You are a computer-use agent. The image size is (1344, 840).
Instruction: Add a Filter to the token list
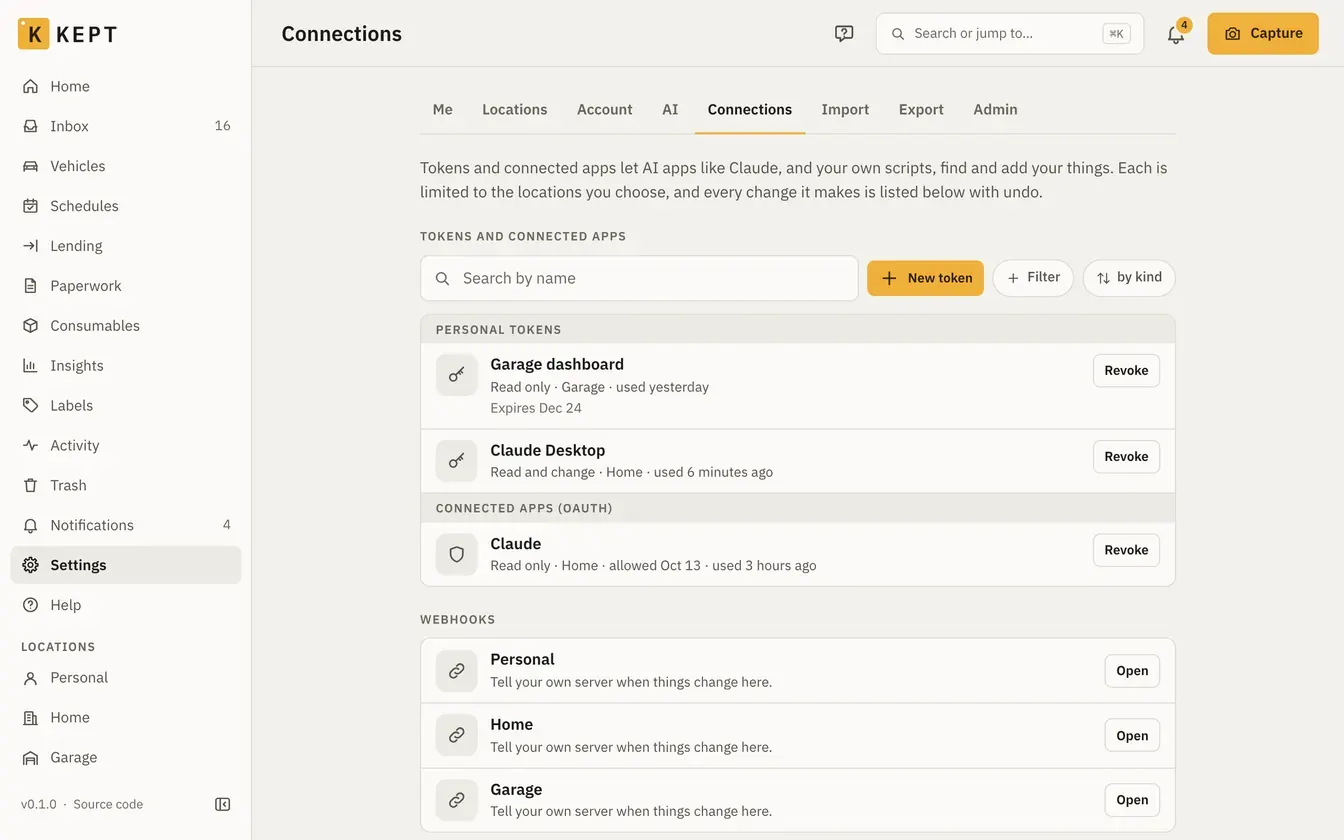1033,278
